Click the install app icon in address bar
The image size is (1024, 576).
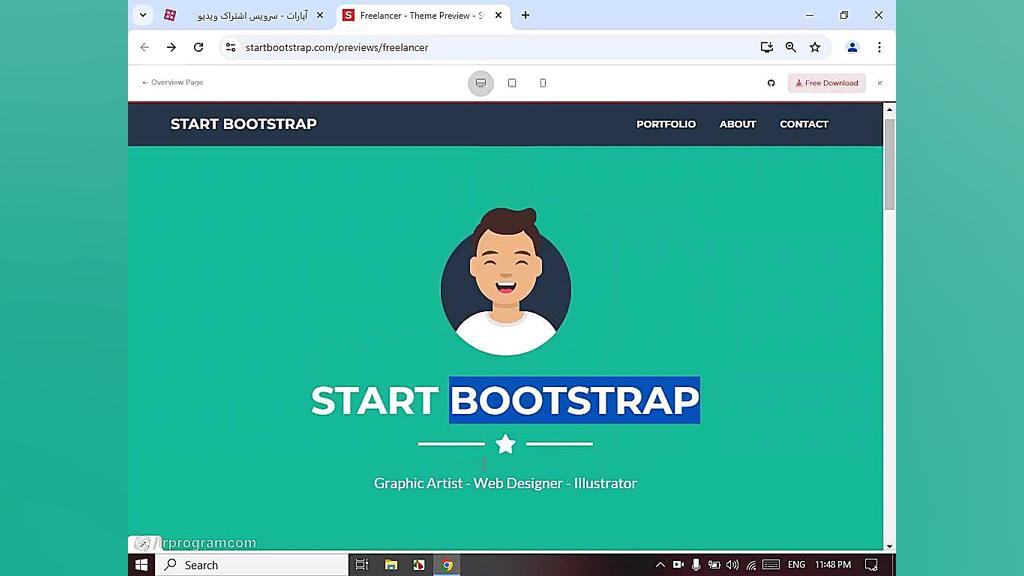tap(767, 47)
